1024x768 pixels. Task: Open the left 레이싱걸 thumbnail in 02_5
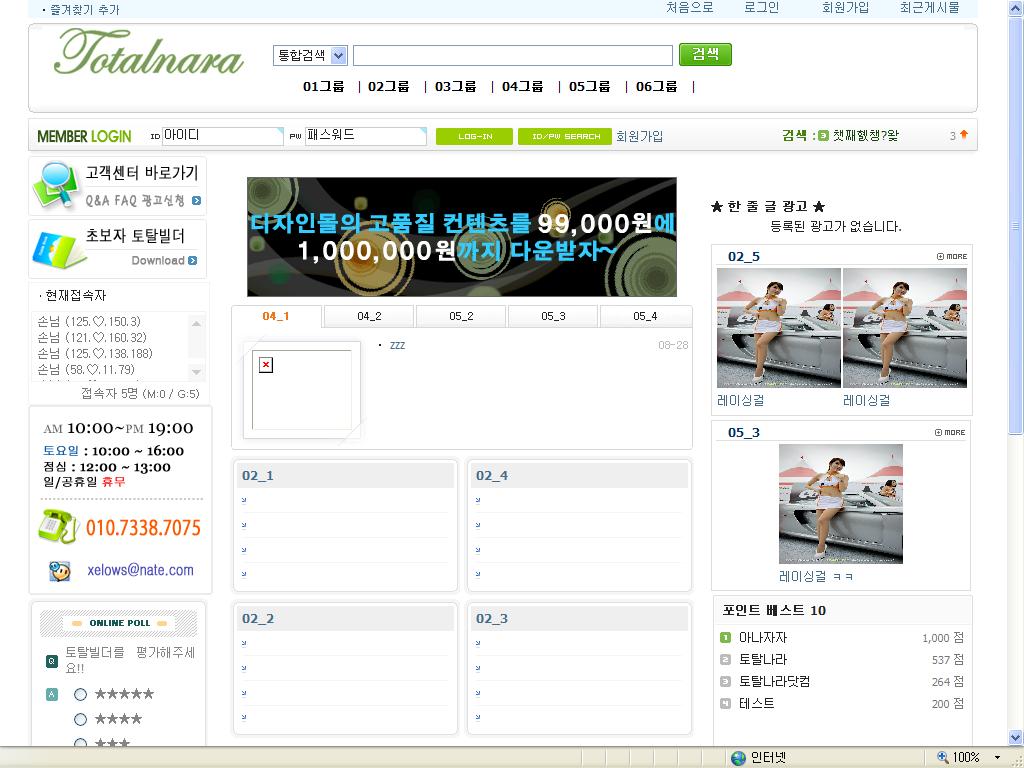click(x=779, y=328)
